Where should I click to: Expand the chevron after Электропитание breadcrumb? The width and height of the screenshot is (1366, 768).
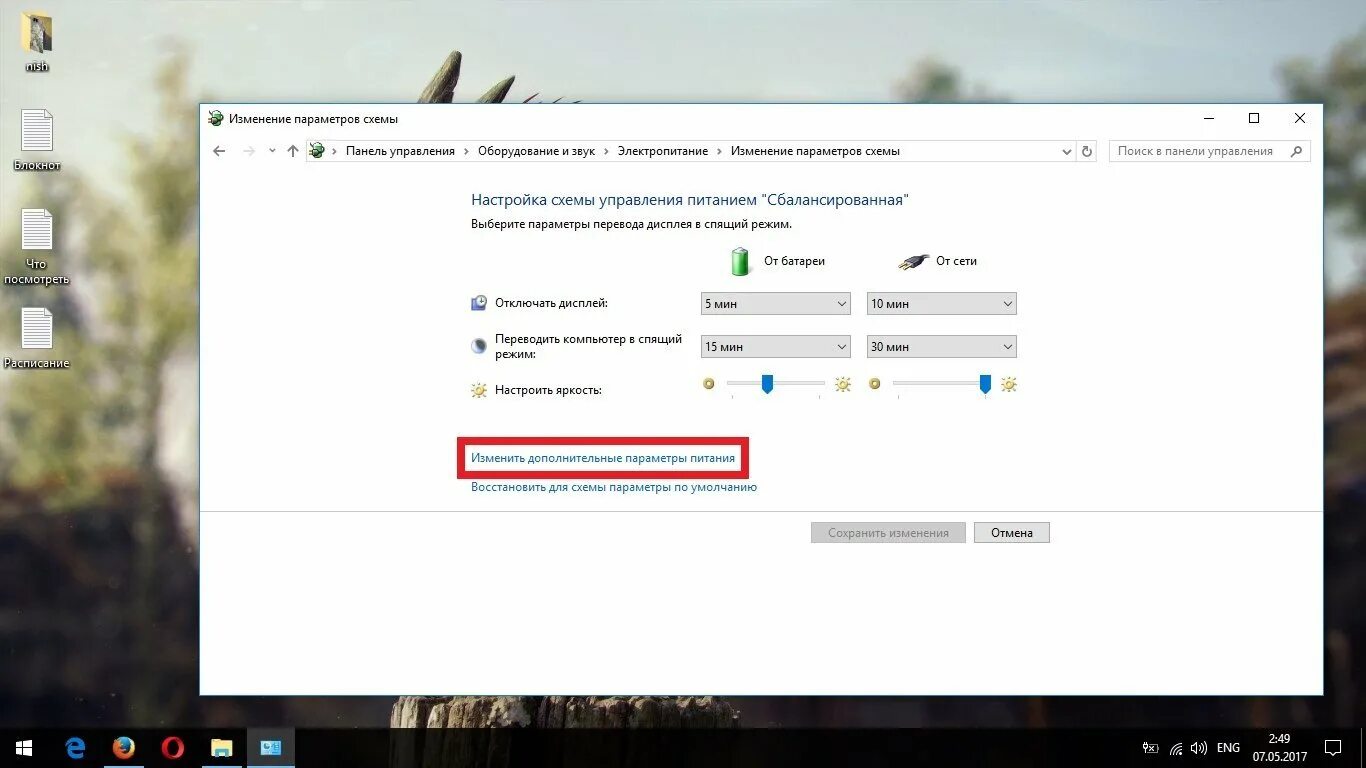tap(719, 151)
